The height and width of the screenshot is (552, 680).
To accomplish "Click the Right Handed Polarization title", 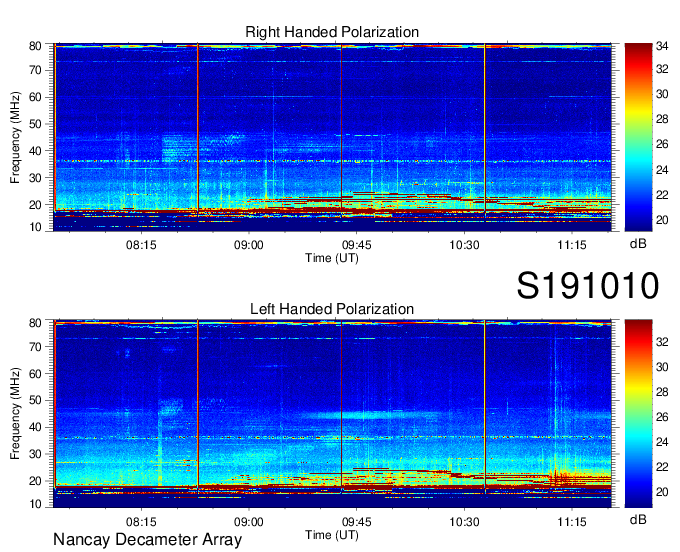I will click(x=332, y=32).
